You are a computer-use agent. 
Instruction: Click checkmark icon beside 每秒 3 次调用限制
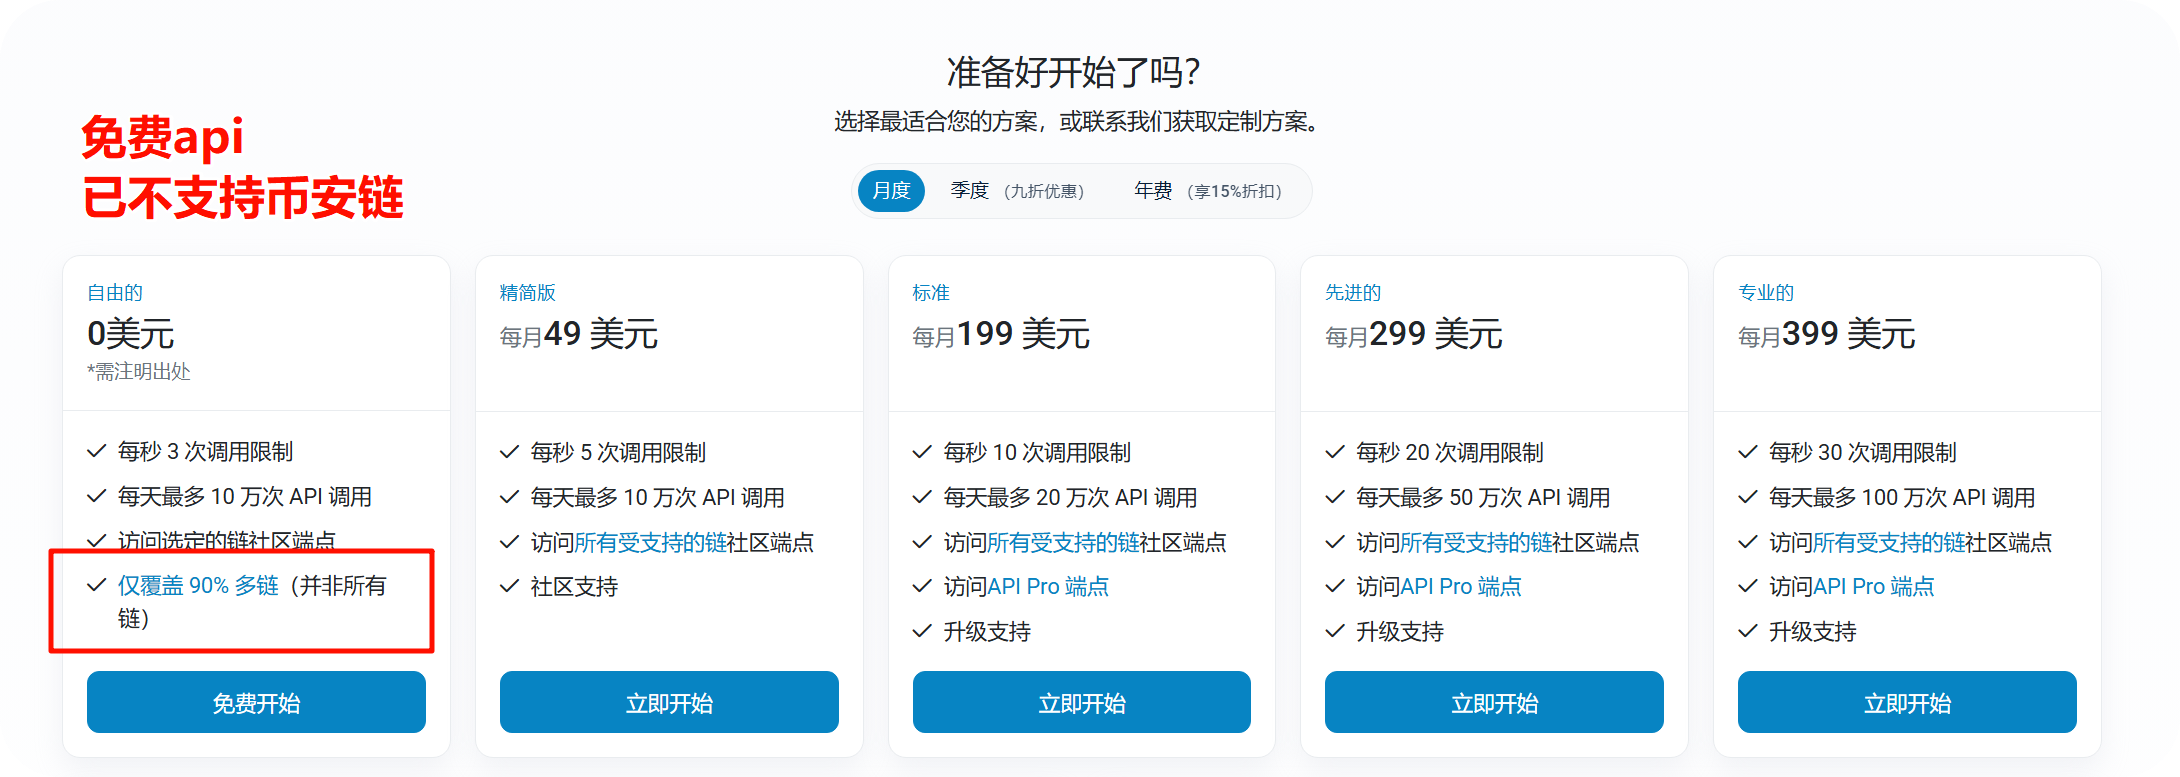[x=97, y=452]
